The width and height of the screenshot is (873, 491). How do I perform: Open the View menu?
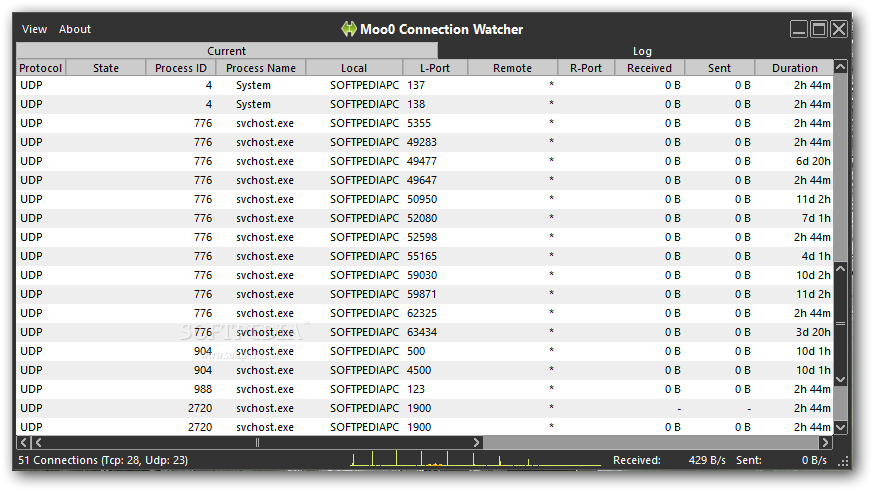[x=34, y=29]
